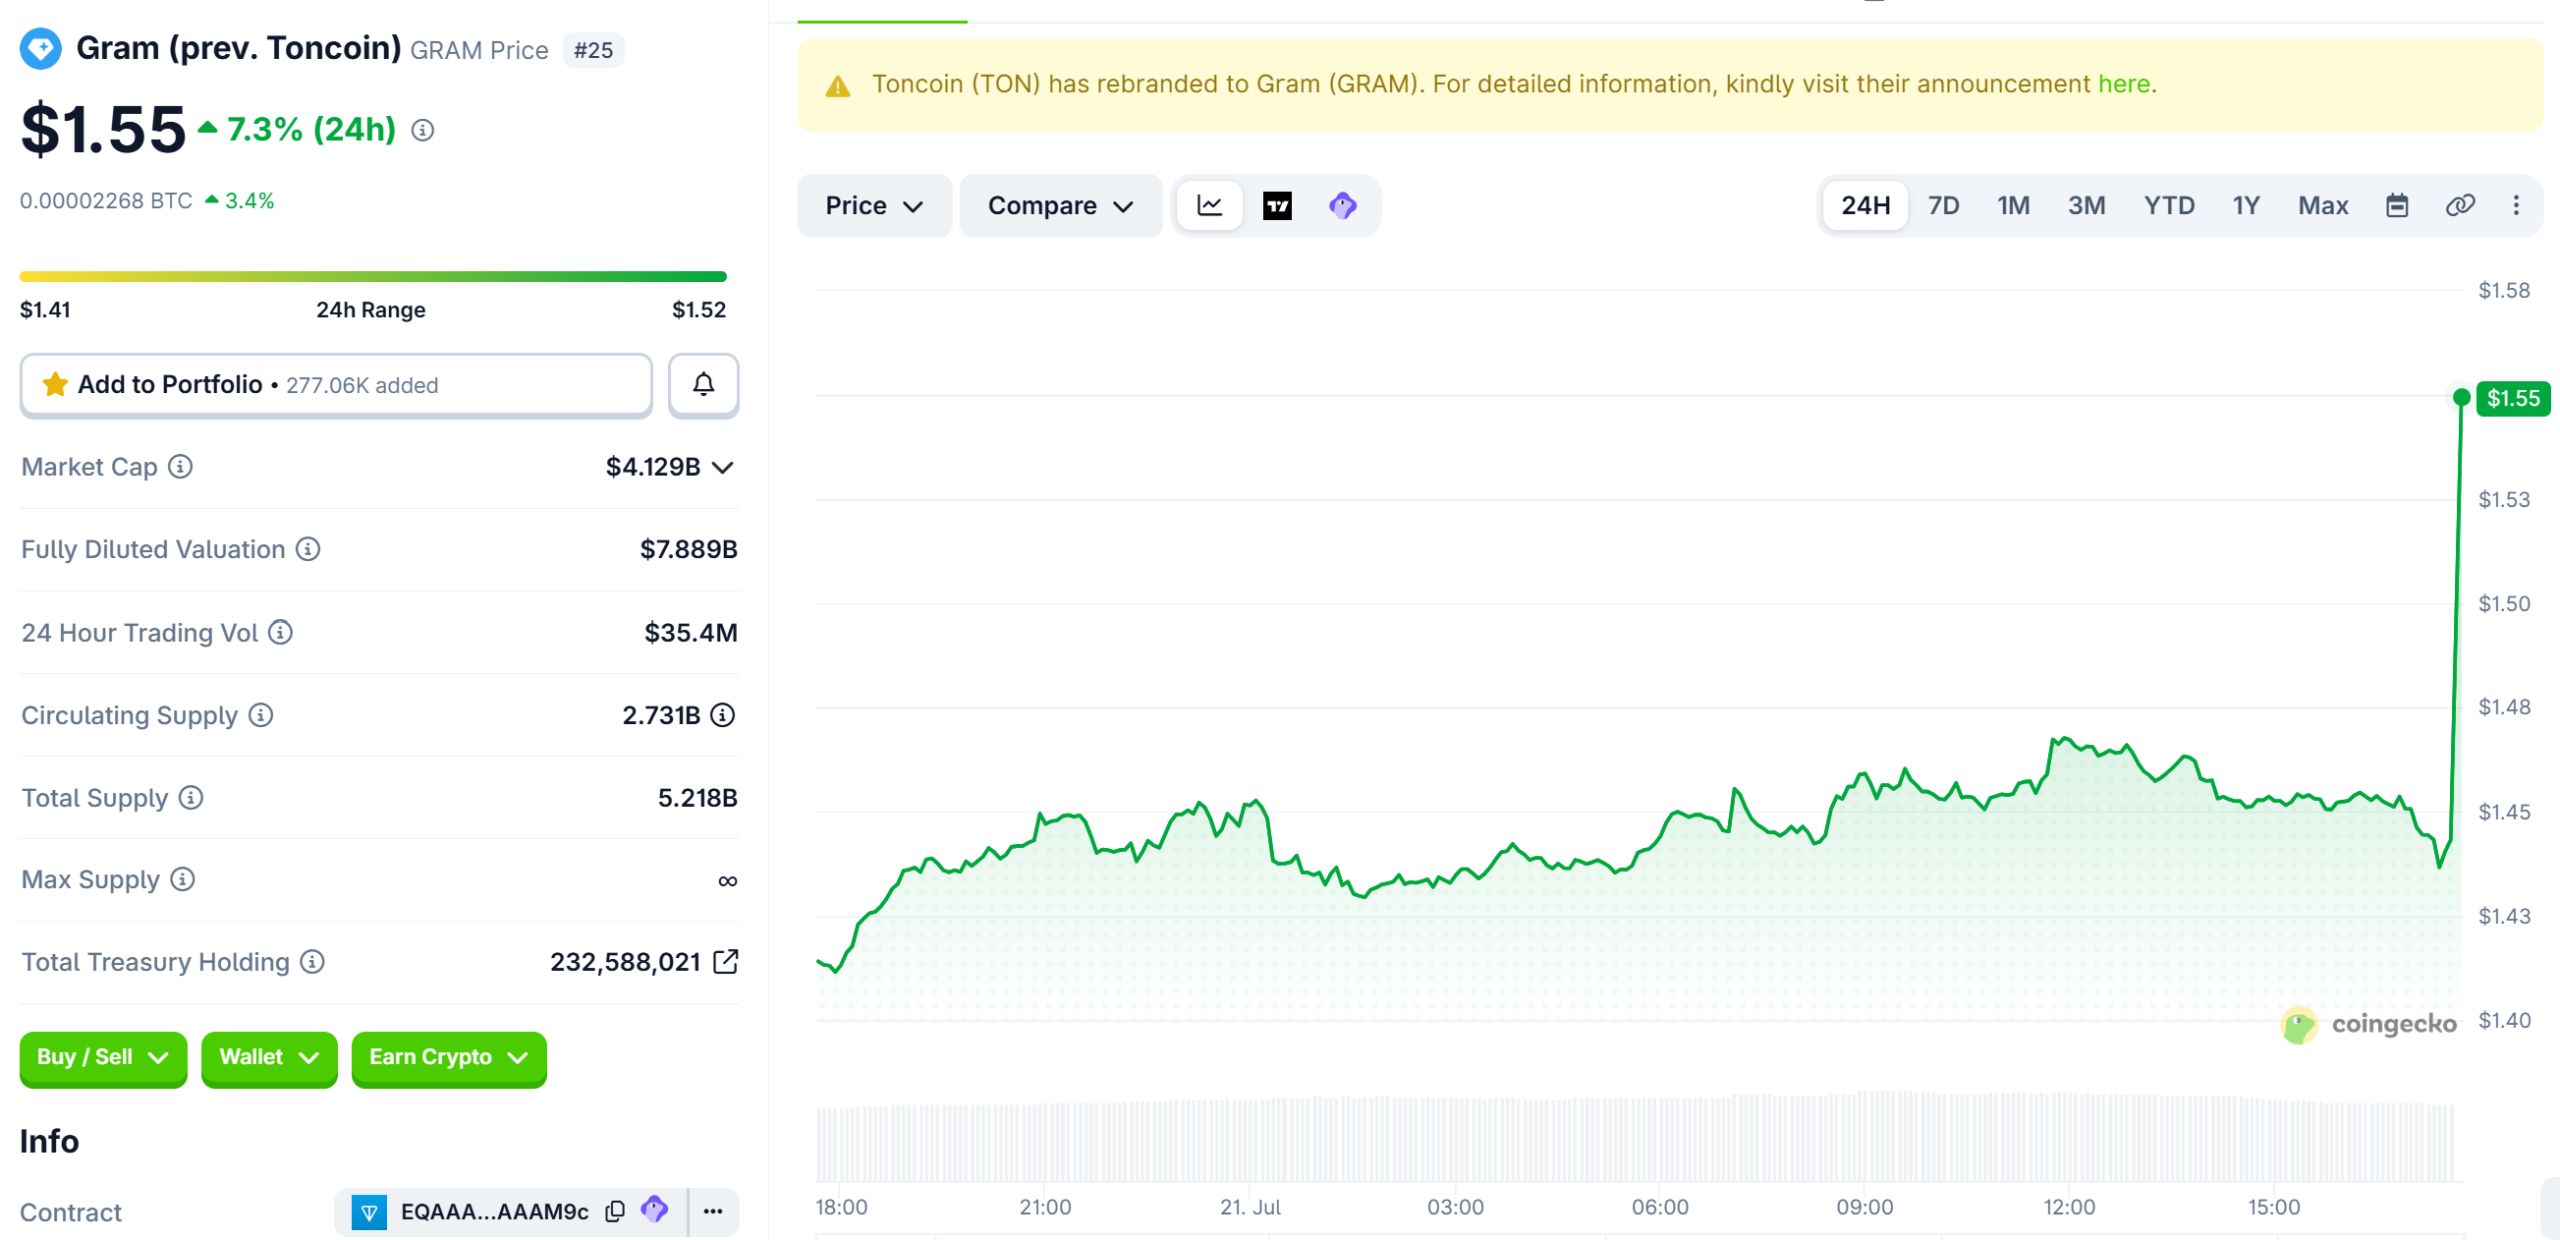
Task: Copy chart link icon
Action: tap(2460, 206)
